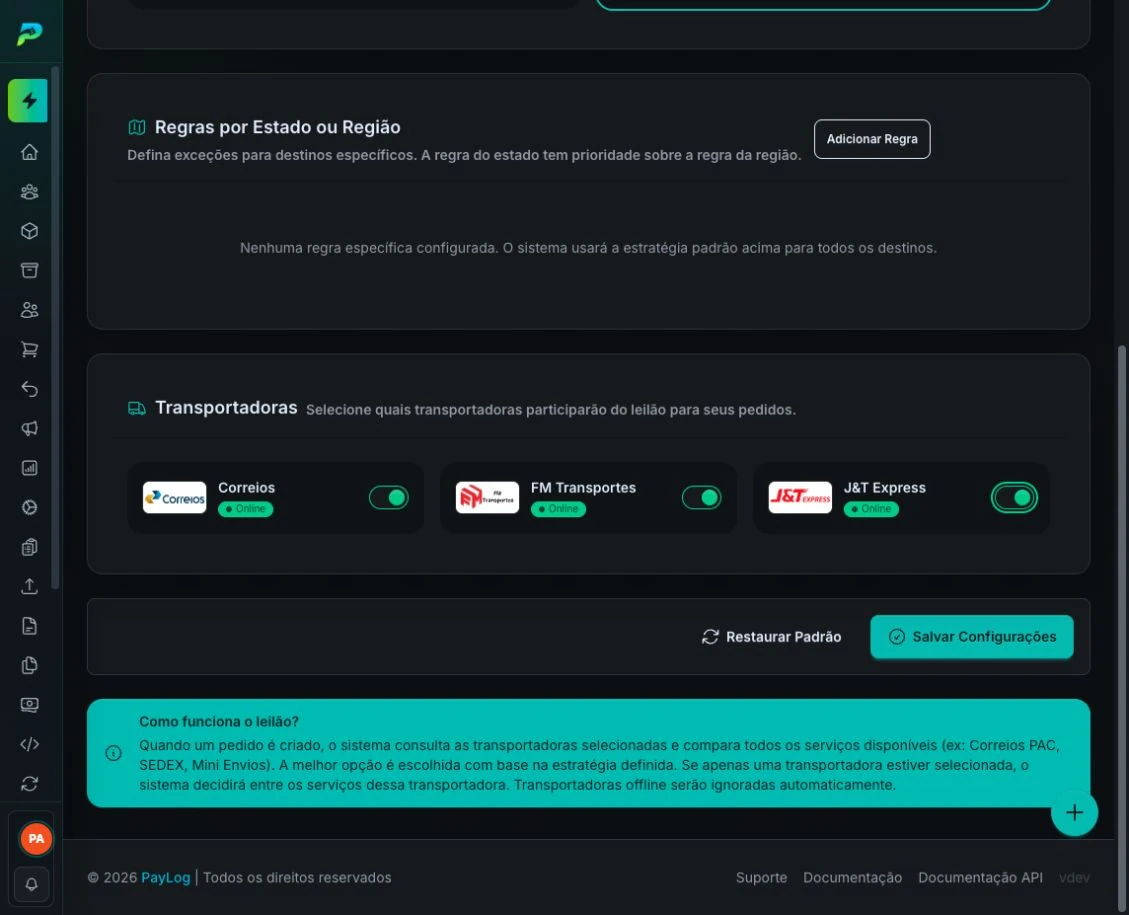Image resolution: width=1129 pixels, height=915 pixels.
Task: Click the PayLog logo icon
Action: click(30, 33)
